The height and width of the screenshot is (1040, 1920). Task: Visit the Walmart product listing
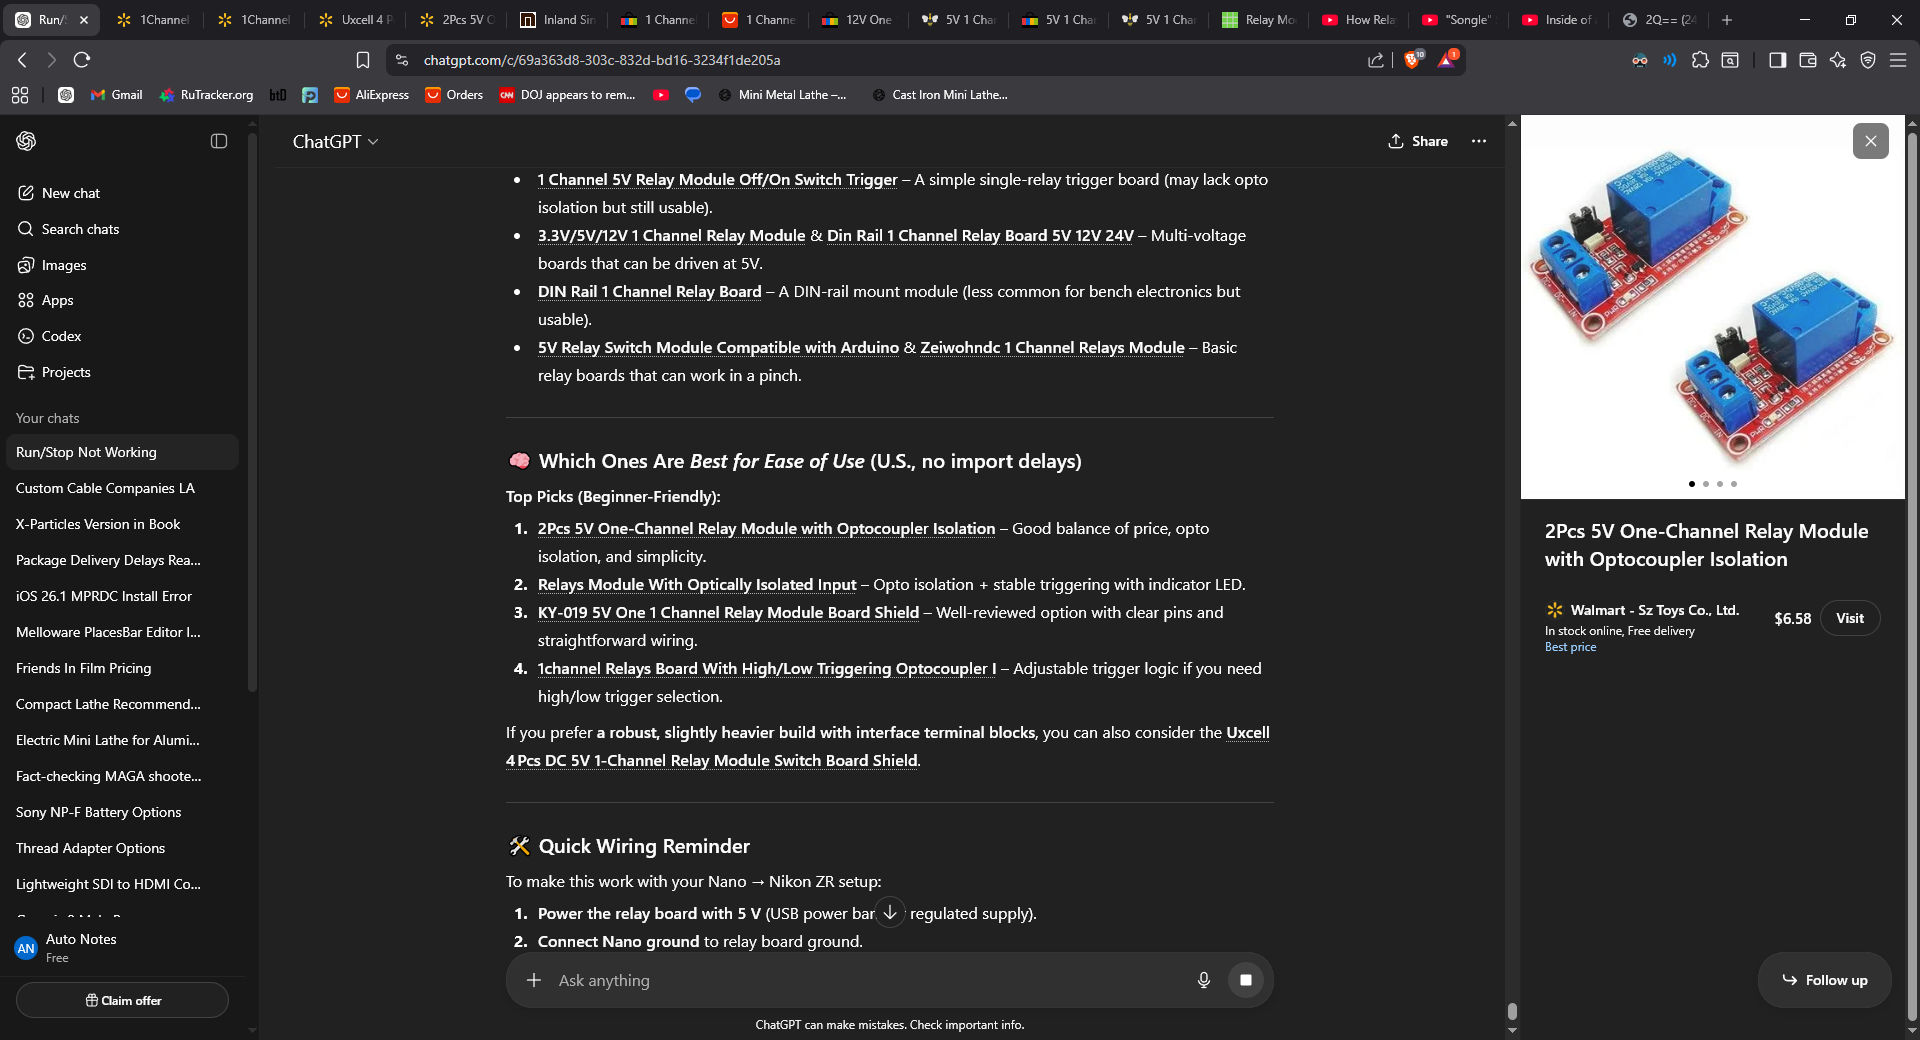tap(1849, 618)
